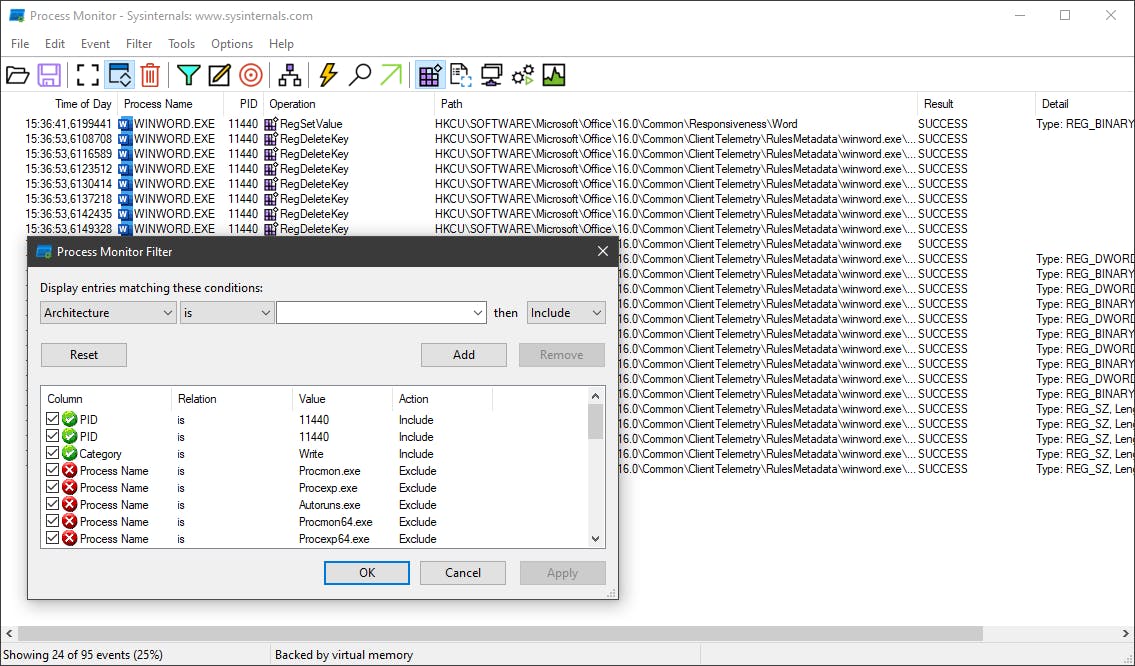Screen dimensions: 1135x666
Task: Toggle Show Network Activity toolbar icon
Action: pyautogui.click(x=492, y=75)
